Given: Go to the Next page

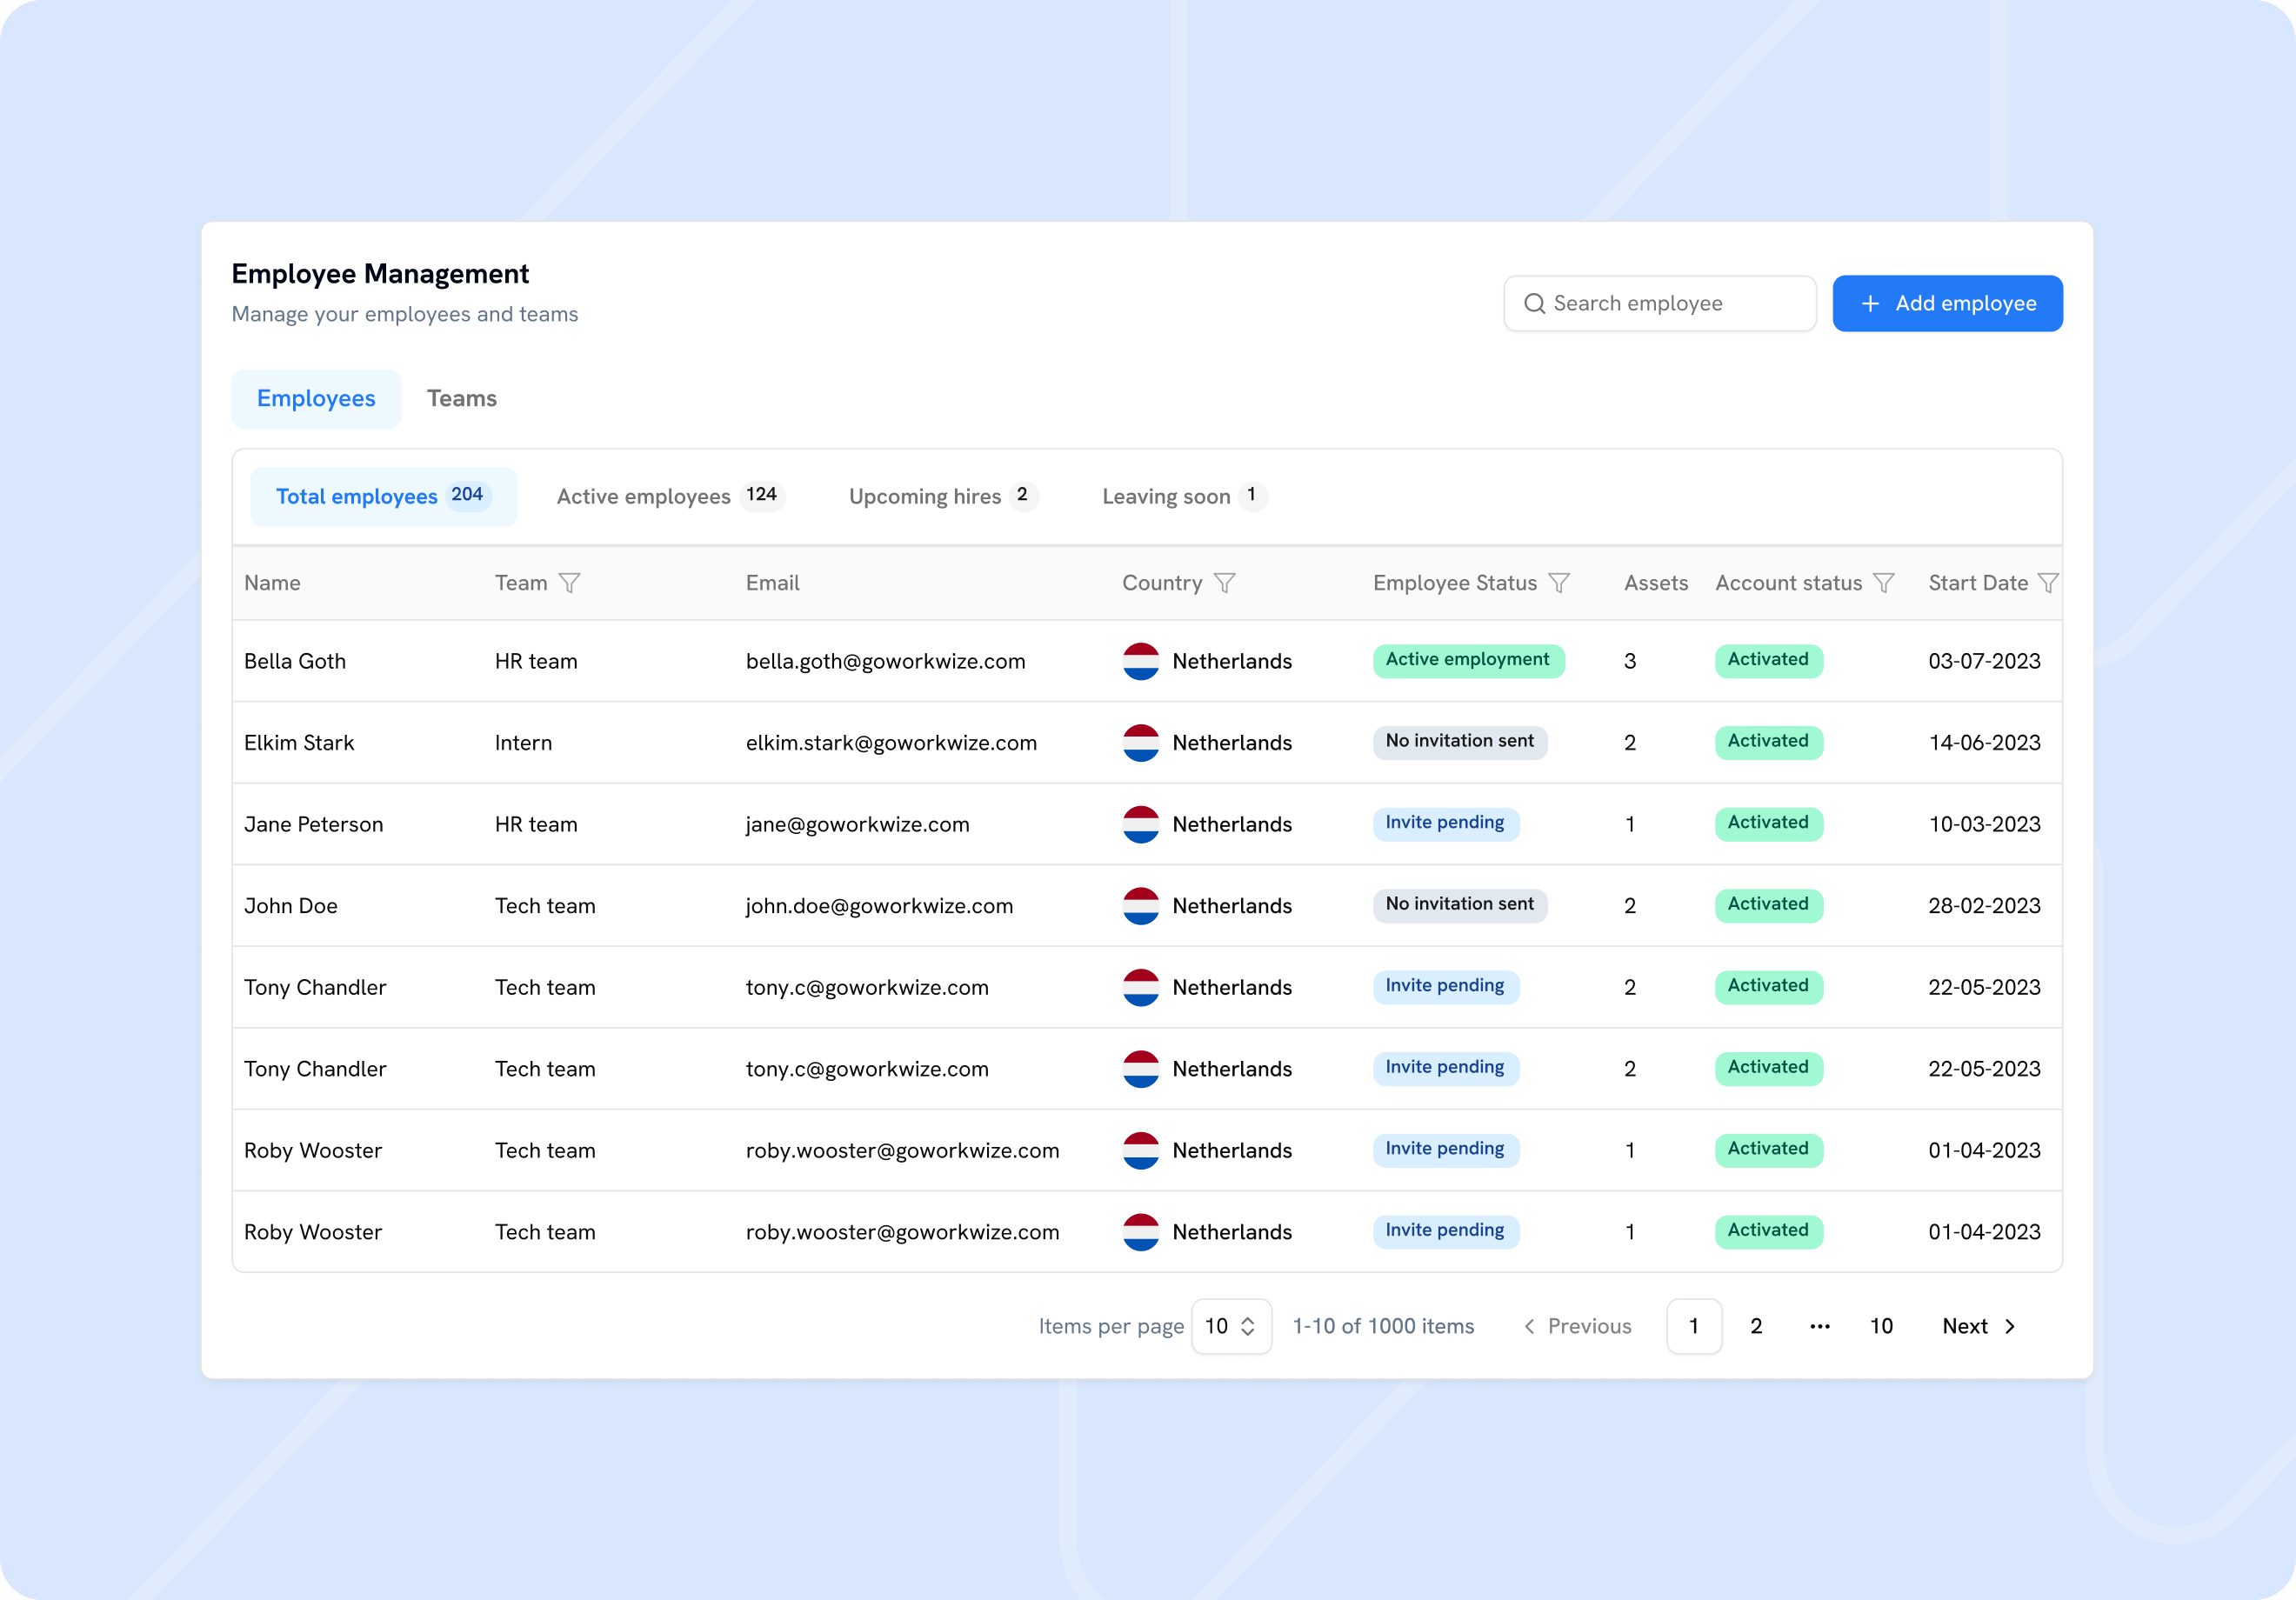Looking at the screenshot, I should point(1979,1326).
